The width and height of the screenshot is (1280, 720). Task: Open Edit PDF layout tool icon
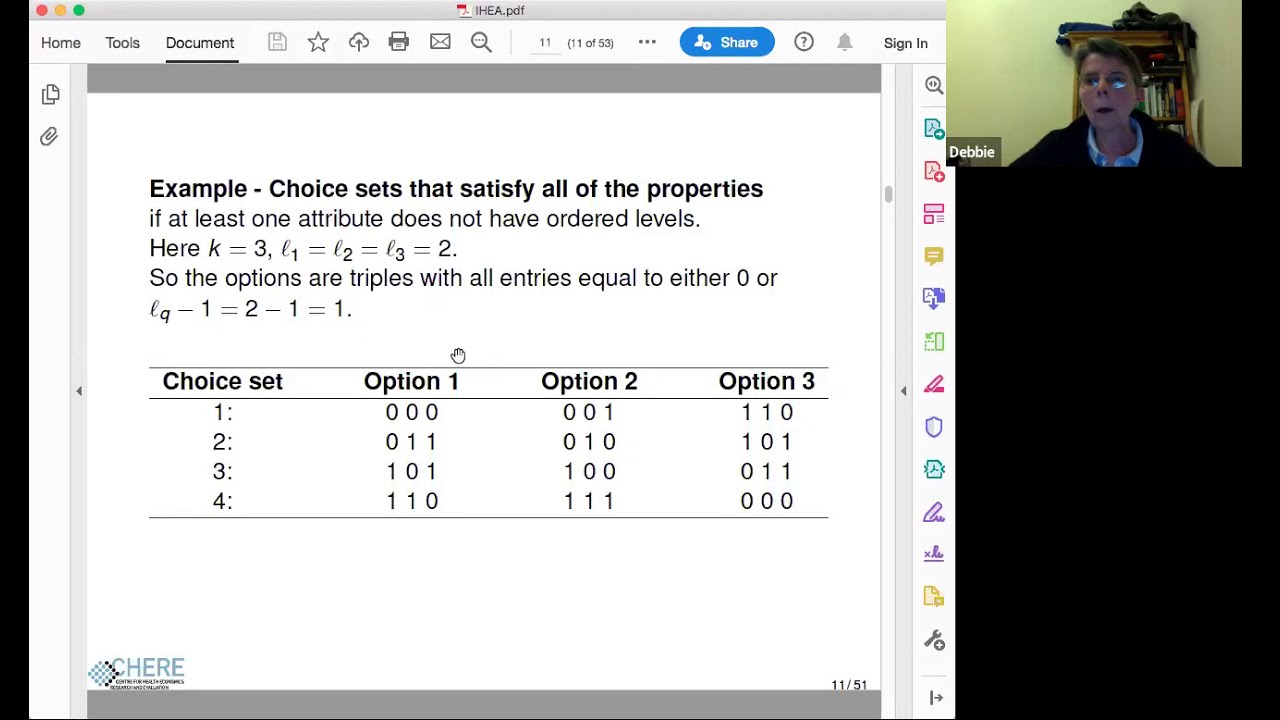(934, 214)
